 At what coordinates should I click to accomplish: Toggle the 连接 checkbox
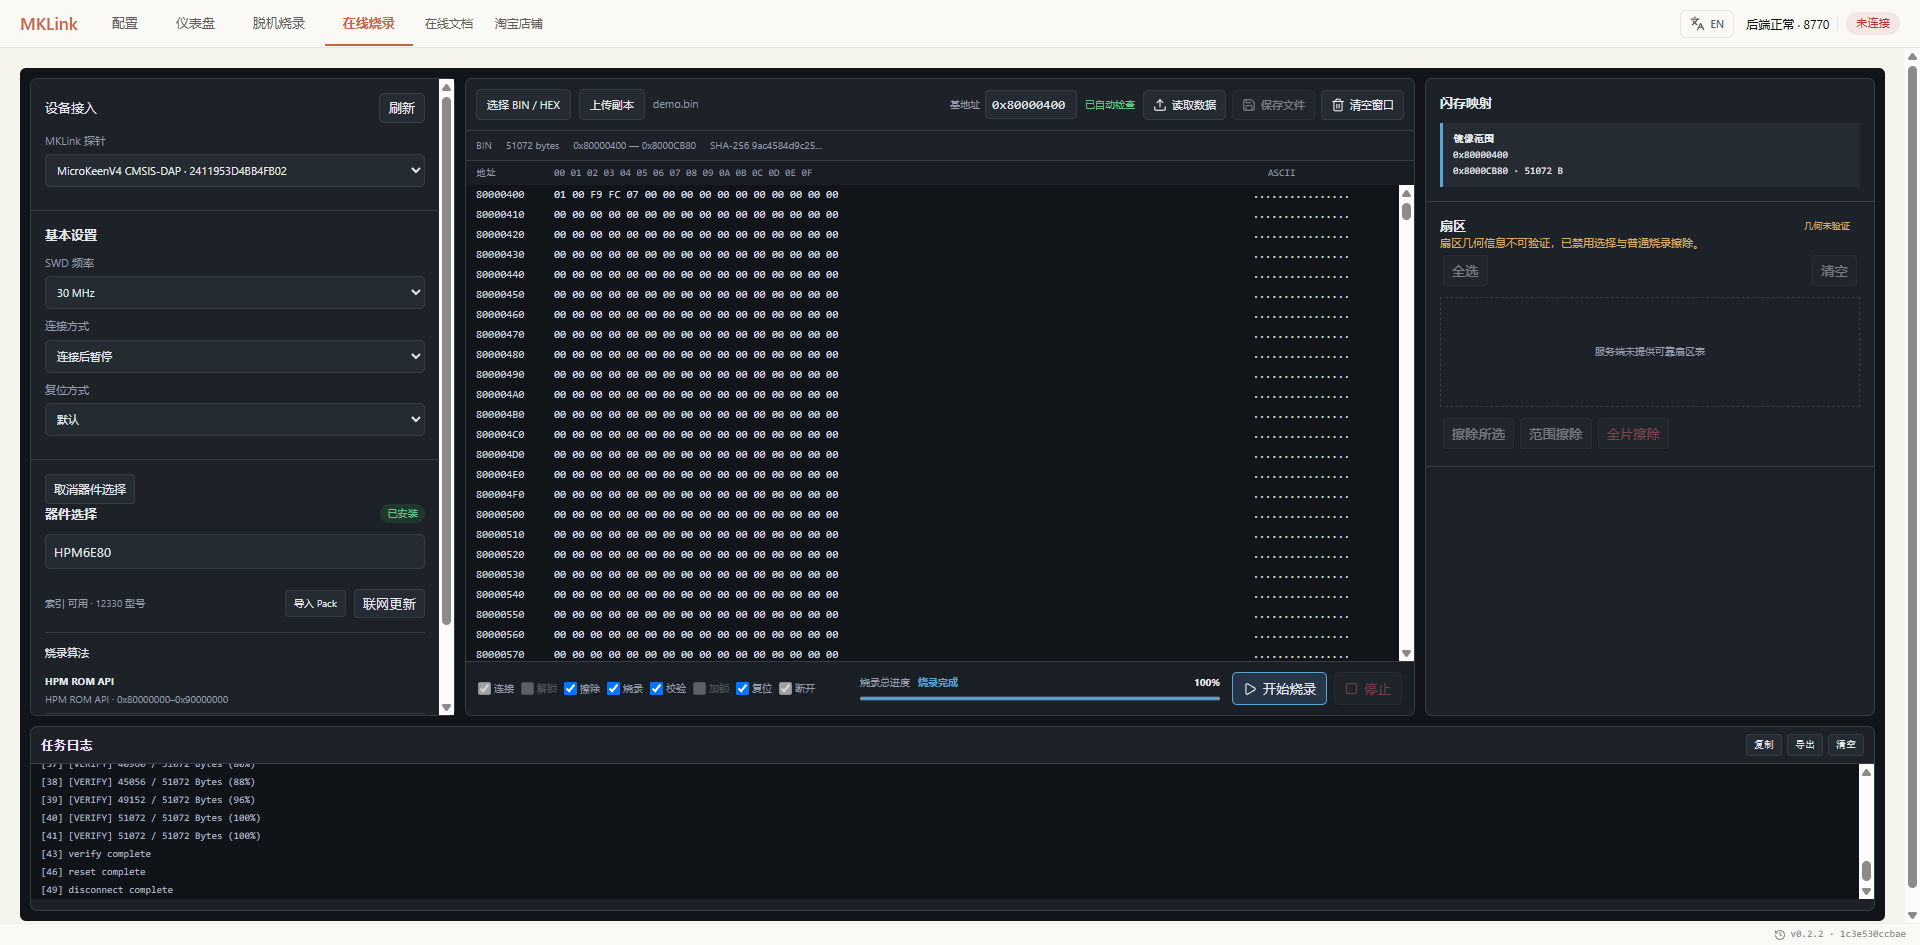[484, 688]
